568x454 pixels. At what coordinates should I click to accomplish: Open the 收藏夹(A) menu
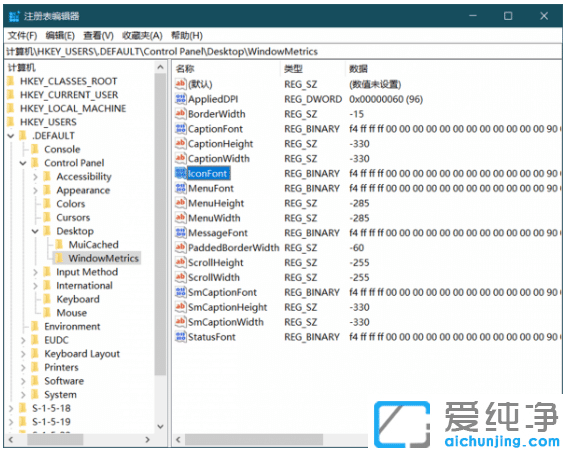142,36
